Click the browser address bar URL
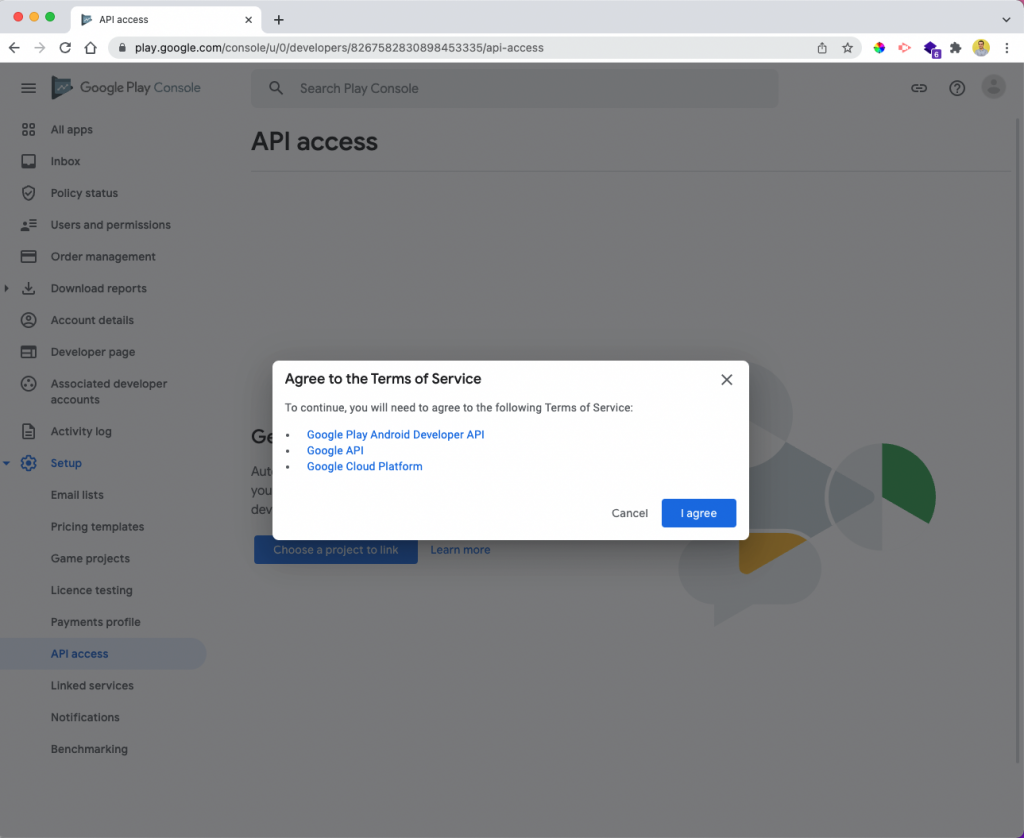1024x838 pixels. coord(339,48)
